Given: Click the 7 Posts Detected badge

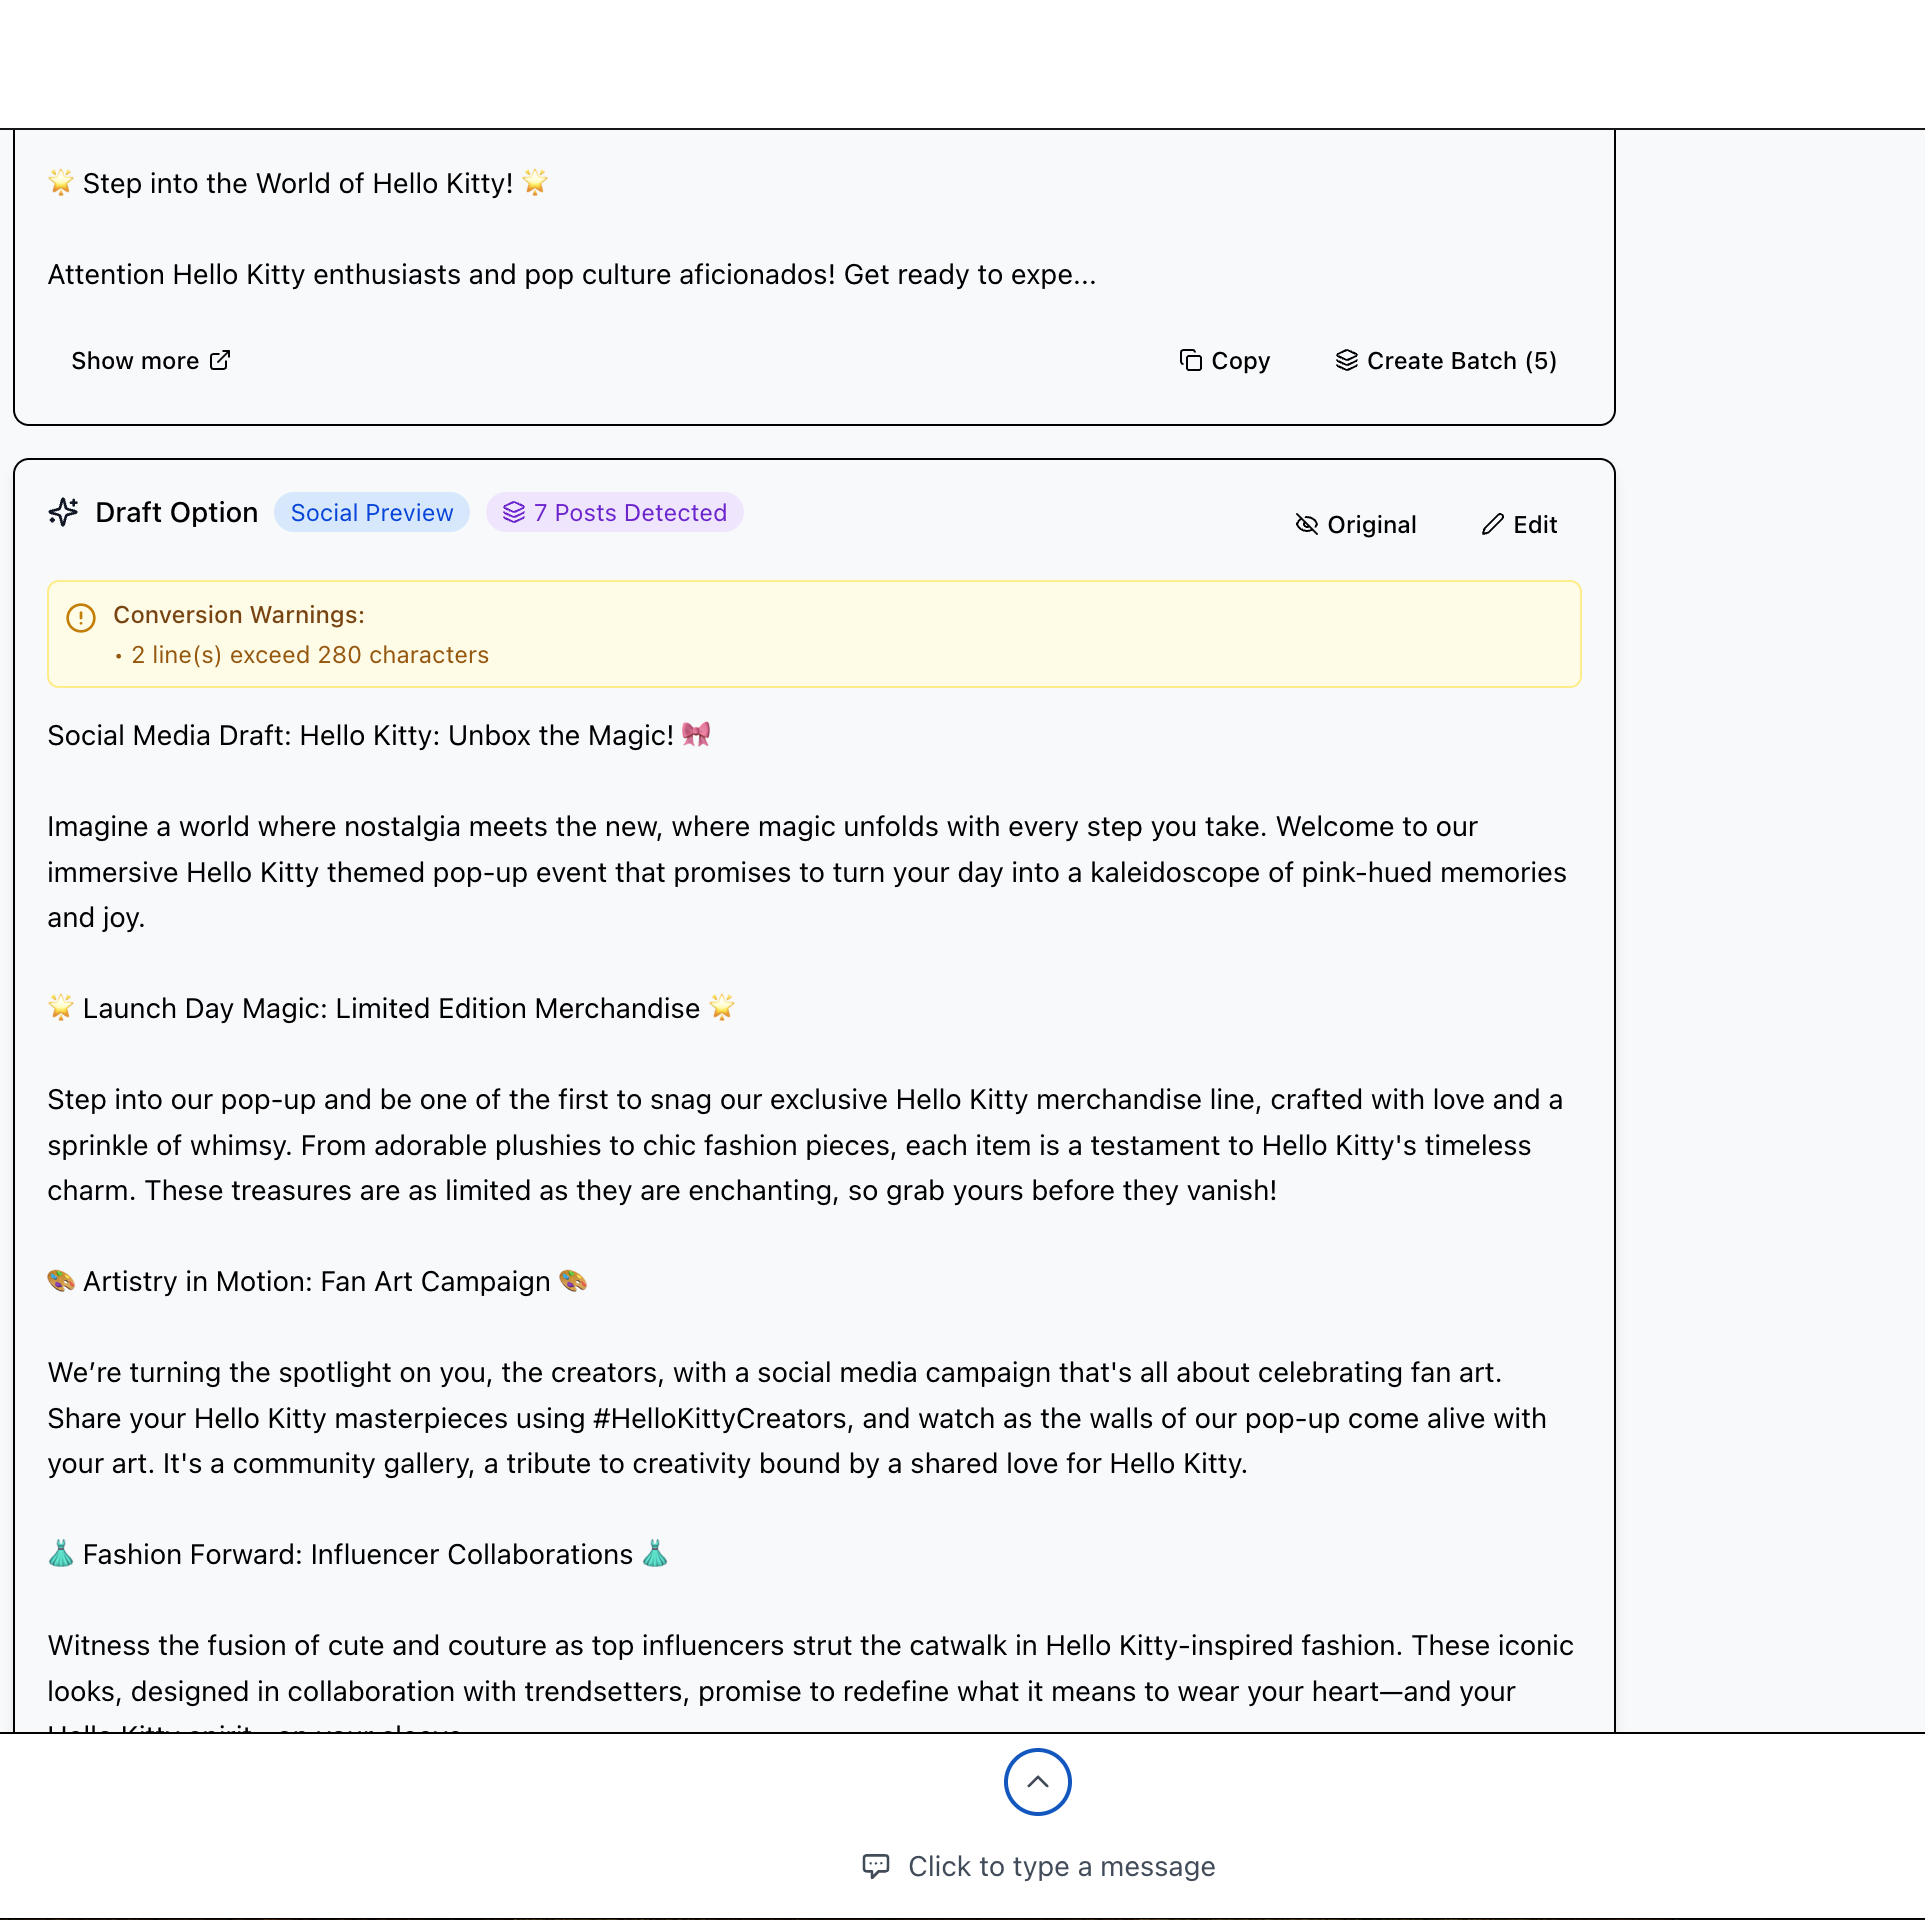Looking at the screenshot, I should [614, 513].
